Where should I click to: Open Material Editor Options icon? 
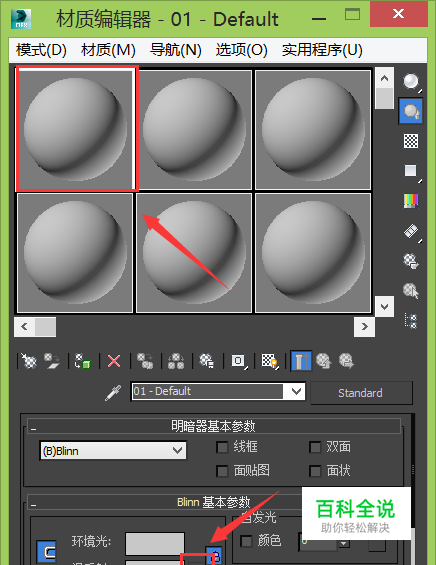pos(411,261)
